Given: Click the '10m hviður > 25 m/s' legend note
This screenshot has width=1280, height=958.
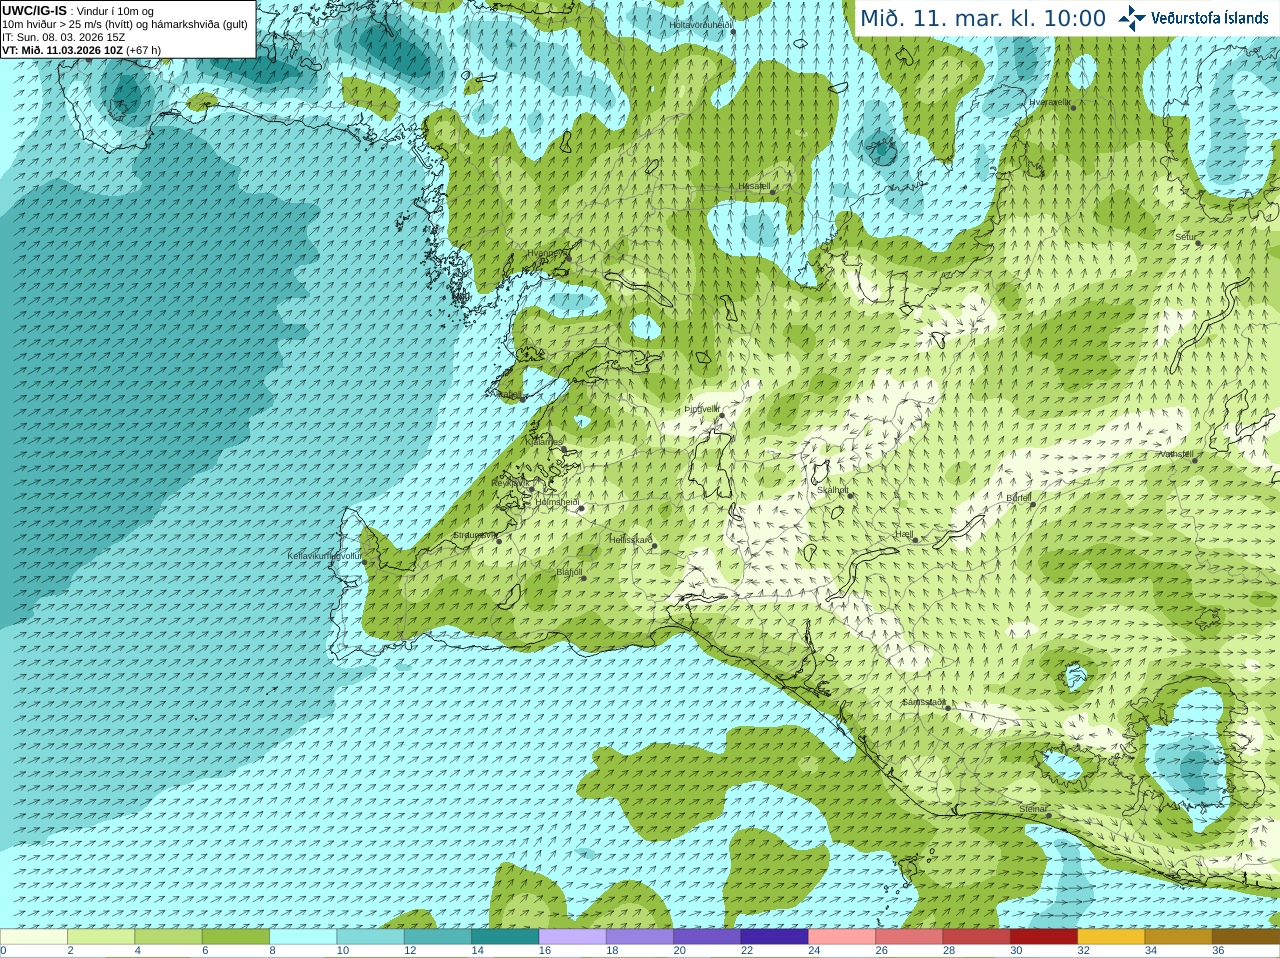Looking at the screenshot, I should click(x=125, y=24).
